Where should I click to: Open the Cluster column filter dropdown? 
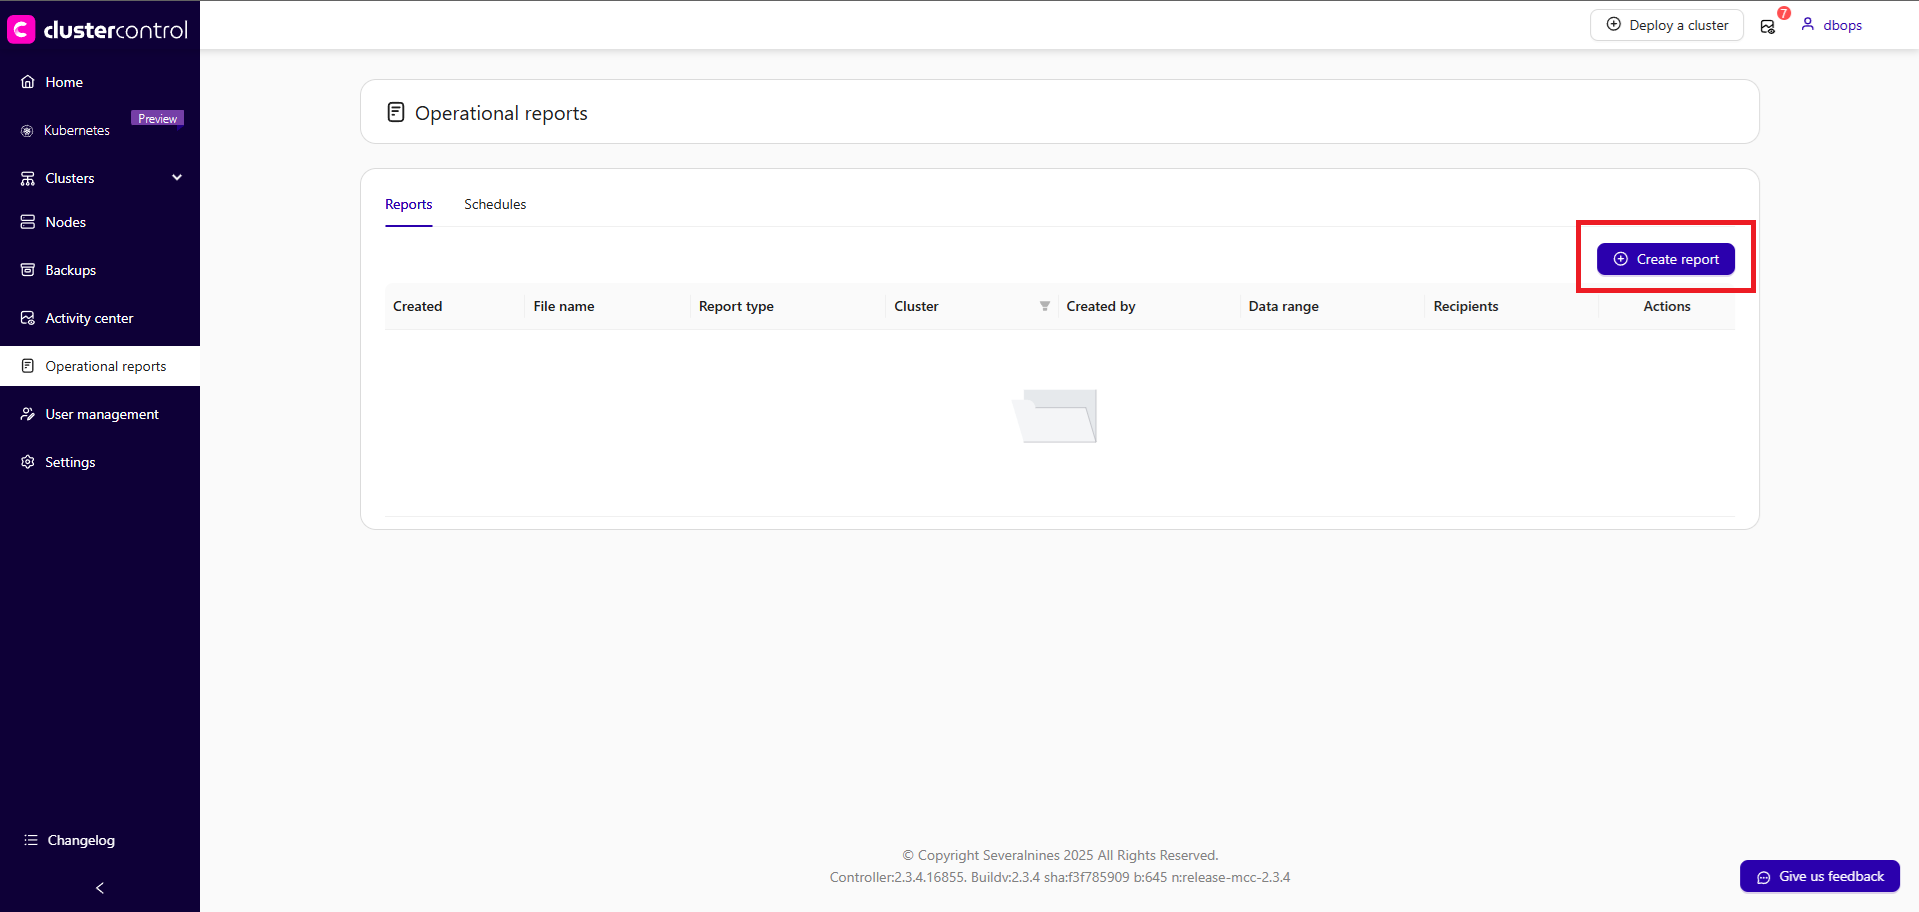1044,306
